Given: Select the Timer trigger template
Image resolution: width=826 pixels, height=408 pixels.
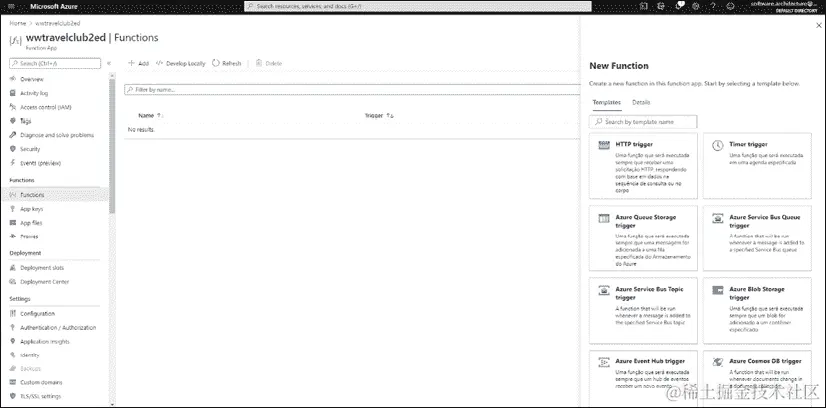Looking at the screenshot, I should click(757, 166).
